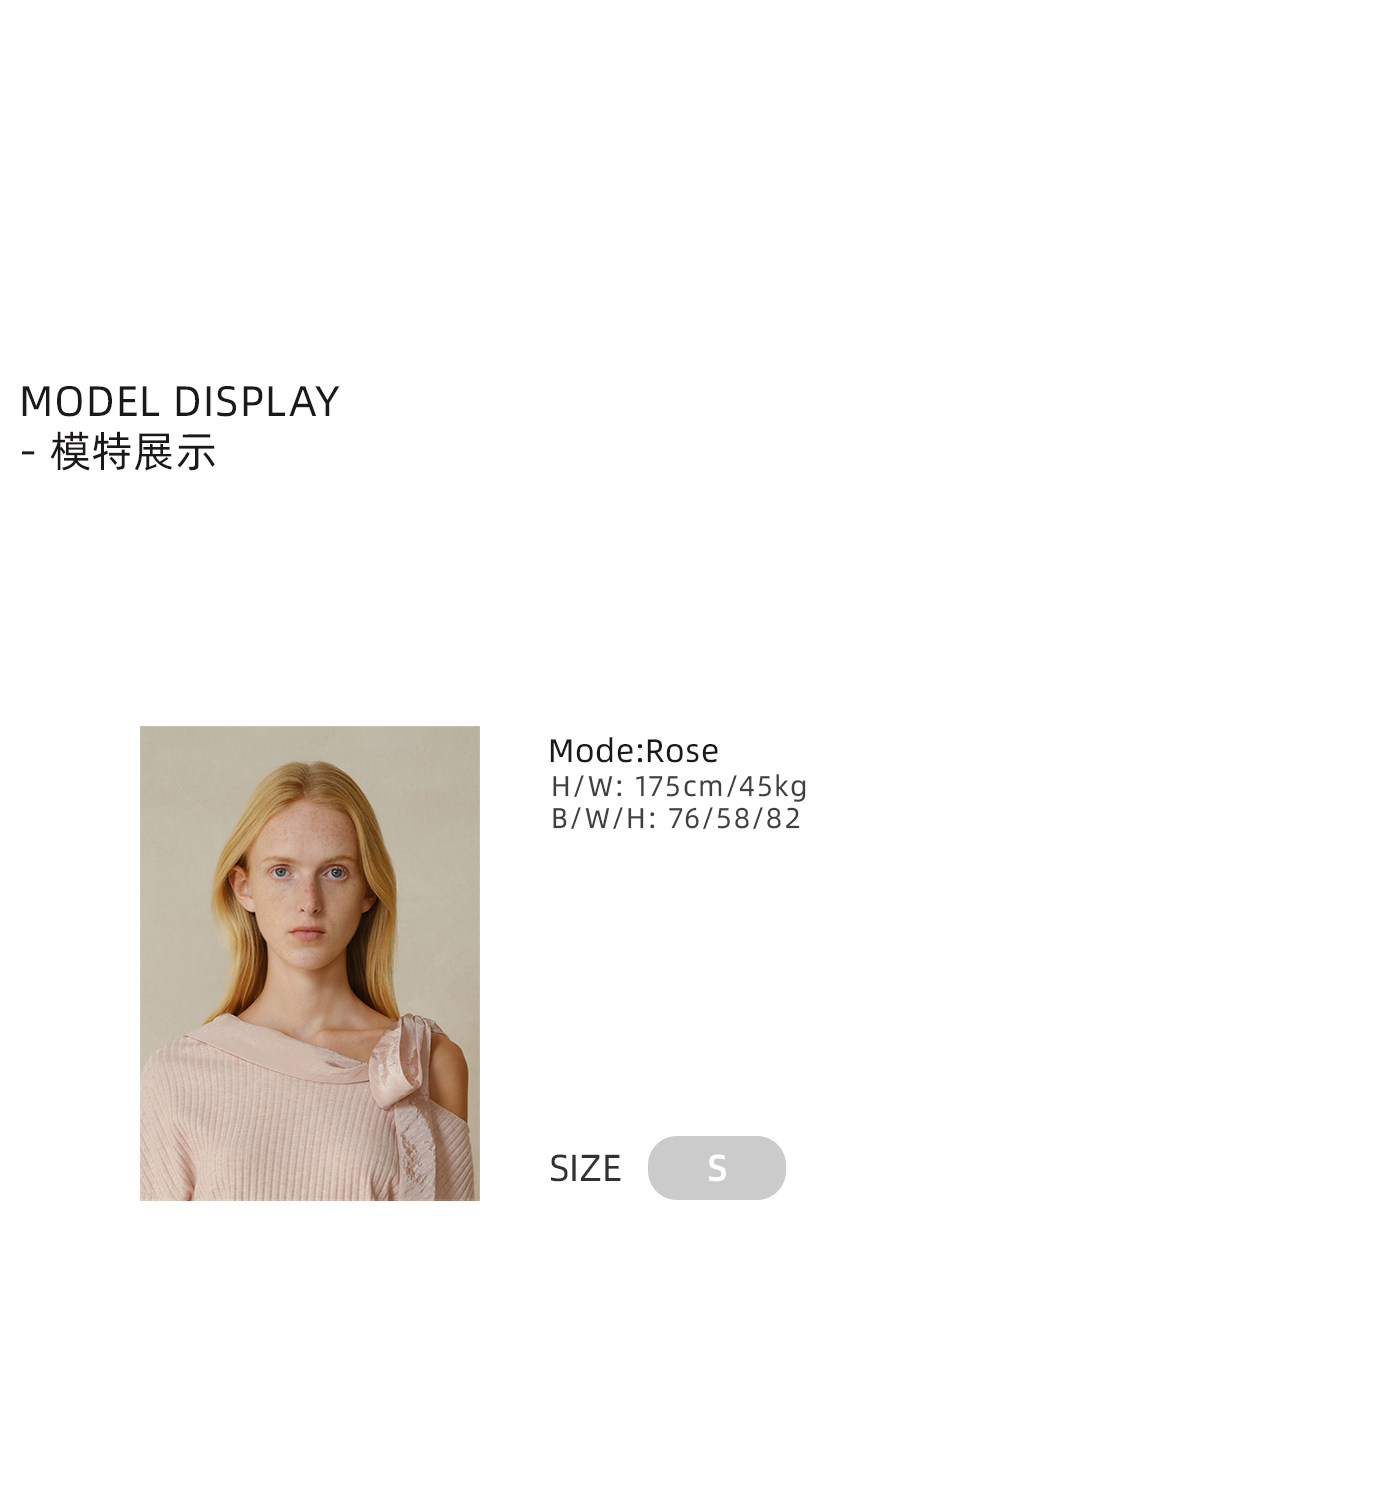Viewport: 1400px width, 1500px height.
Task: Select the Mode:Rose name label
Action: pos(633,751)
